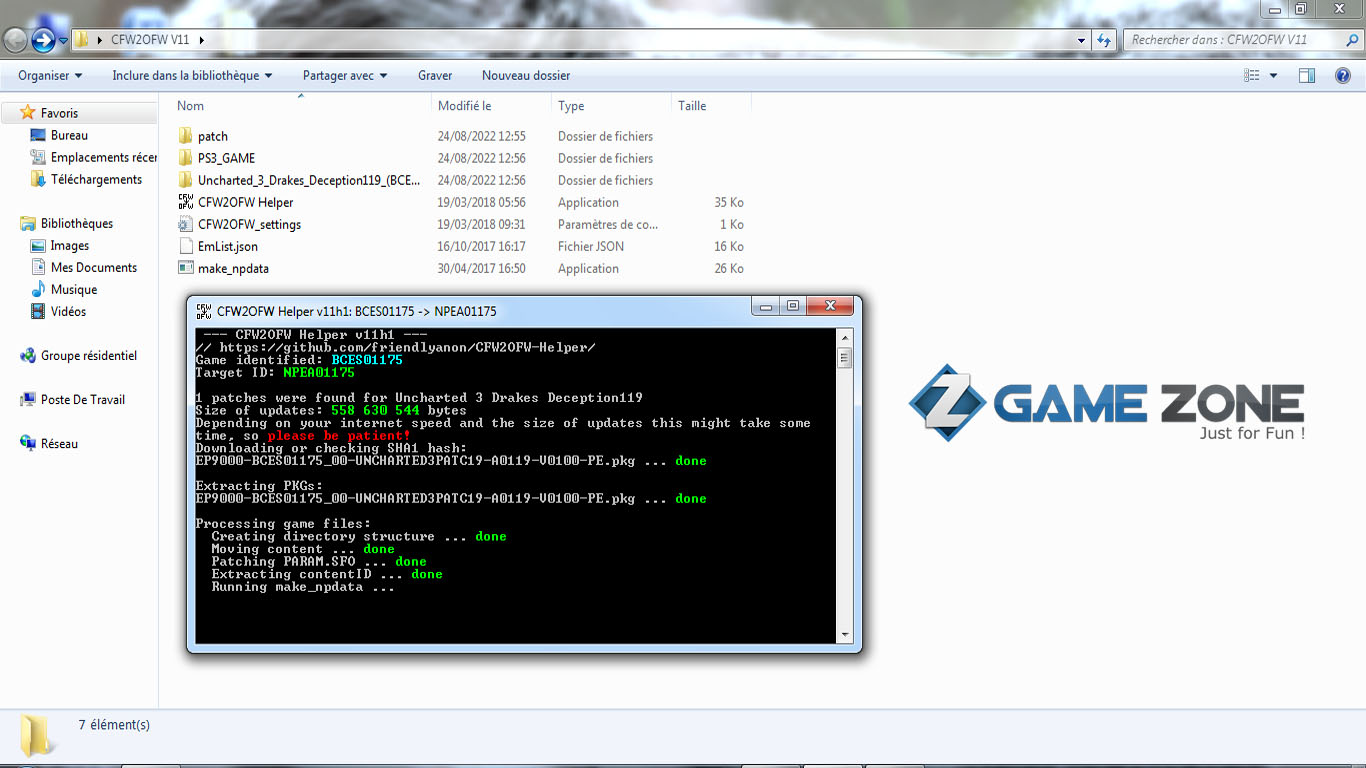Screen dimensions: 1366x768
Task: Open the Partager avec dropdown
Action: pos(345,75)
